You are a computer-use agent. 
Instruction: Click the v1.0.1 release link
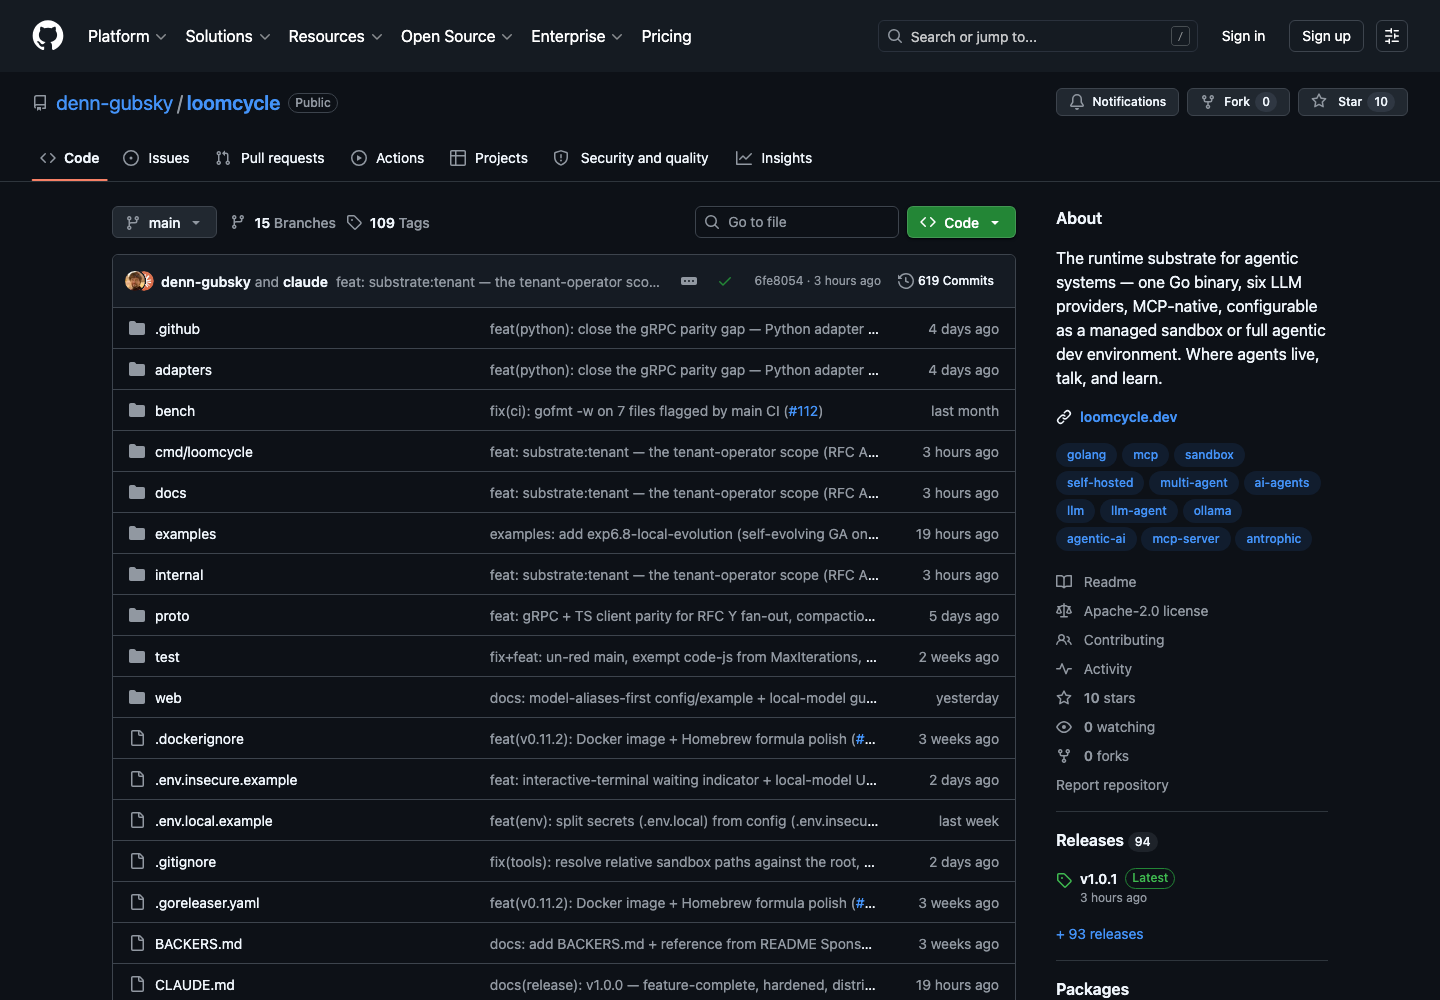[x=1098, y=879]
